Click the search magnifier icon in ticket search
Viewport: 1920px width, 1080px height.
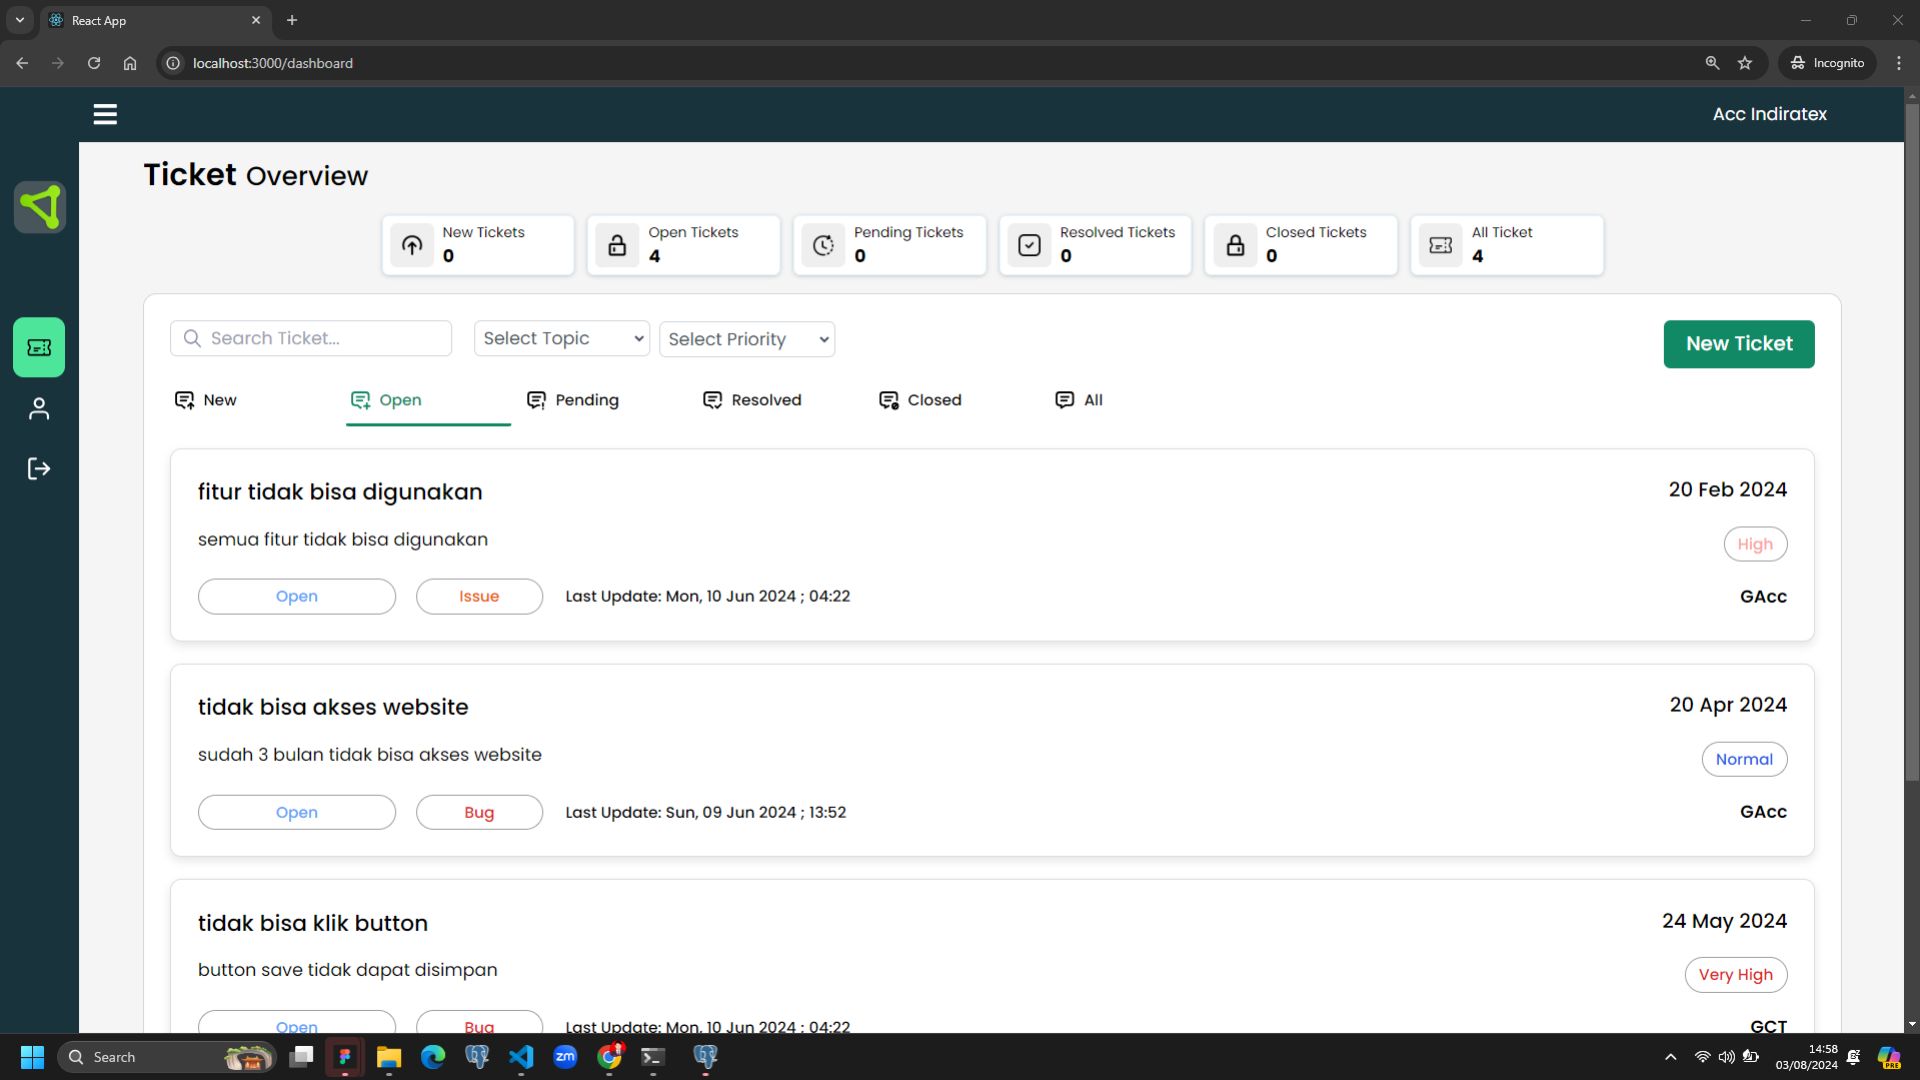click(192, 338)
